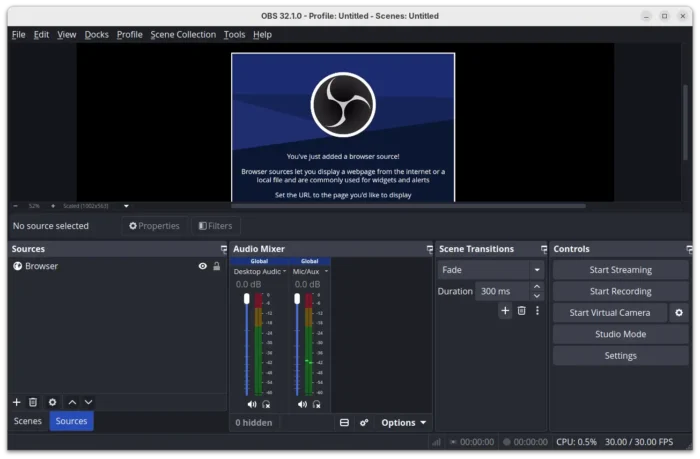Expand the Fade transition dropdown

click(536, 270)
